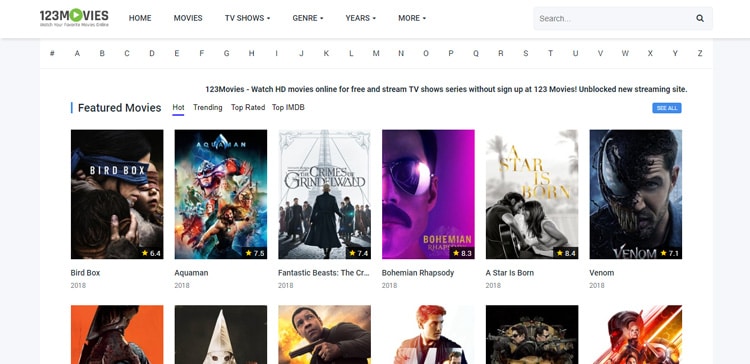This screenshot has height=364, width=750.
Task: Switch to the Trending tab
Action: click(208, 108)
